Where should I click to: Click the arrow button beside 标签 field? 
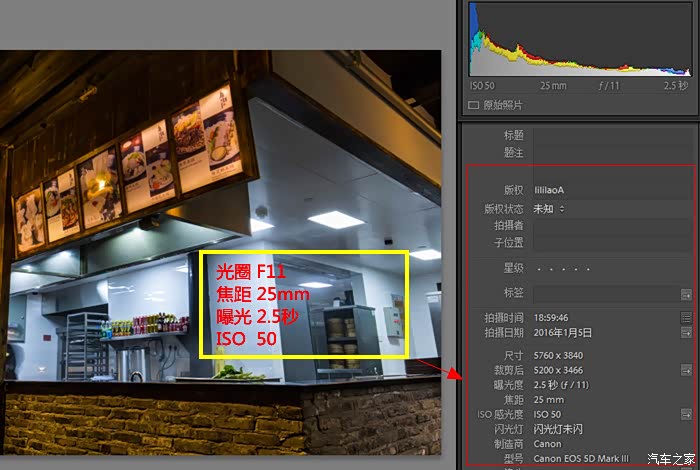686,294
